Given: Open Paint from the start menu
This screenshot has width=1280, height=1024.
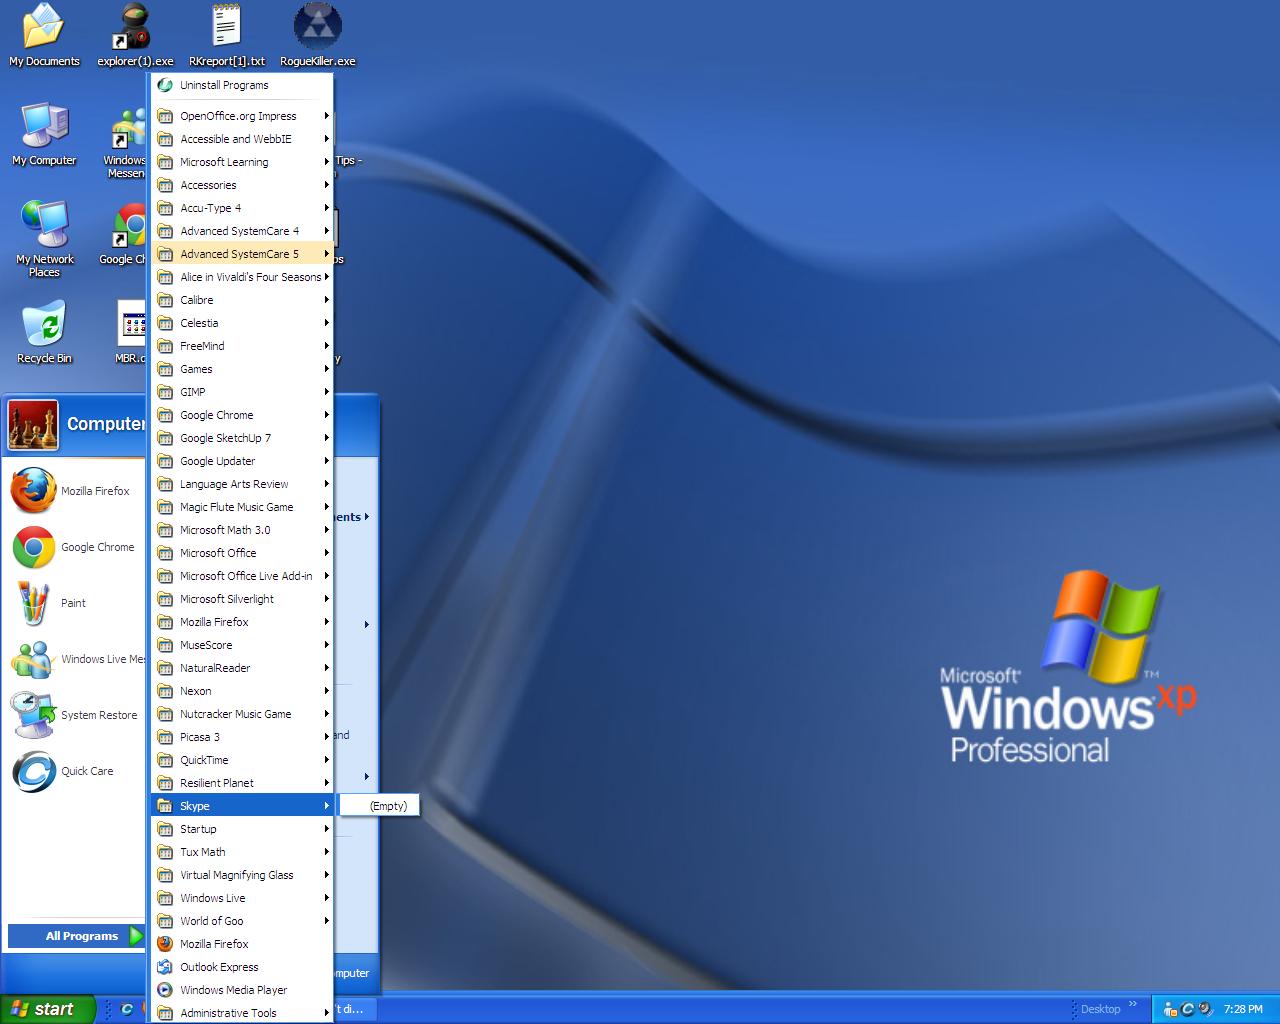Looking at the screenshot, I should [75, 603].
